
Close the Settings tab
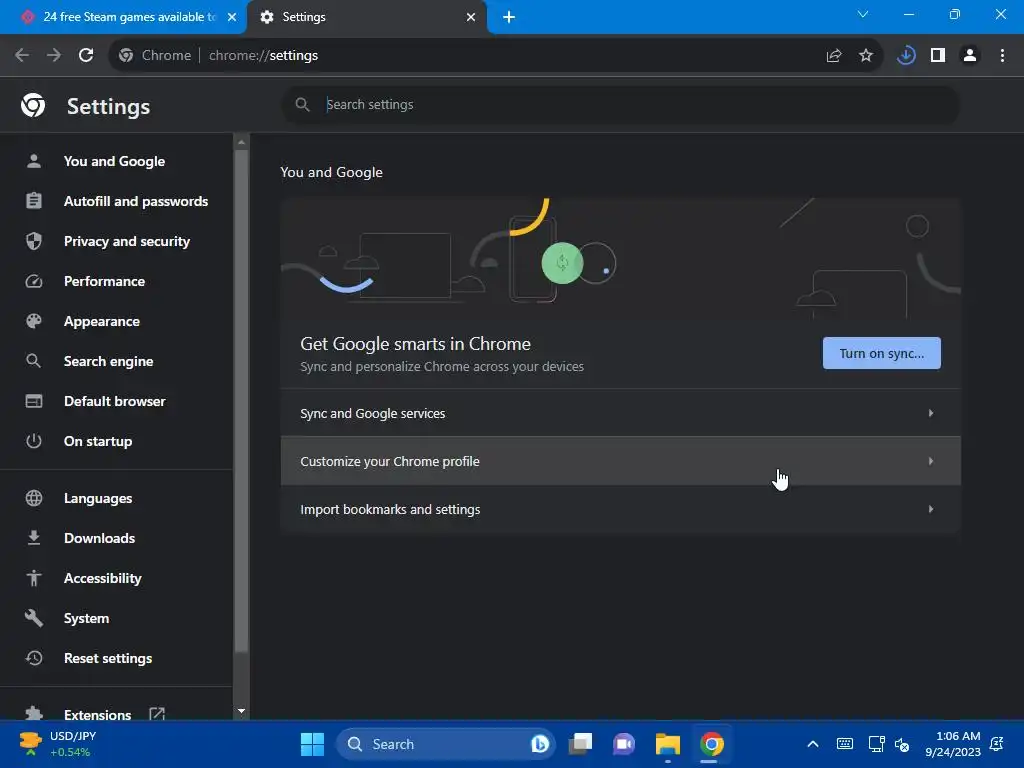coord(471,17)
